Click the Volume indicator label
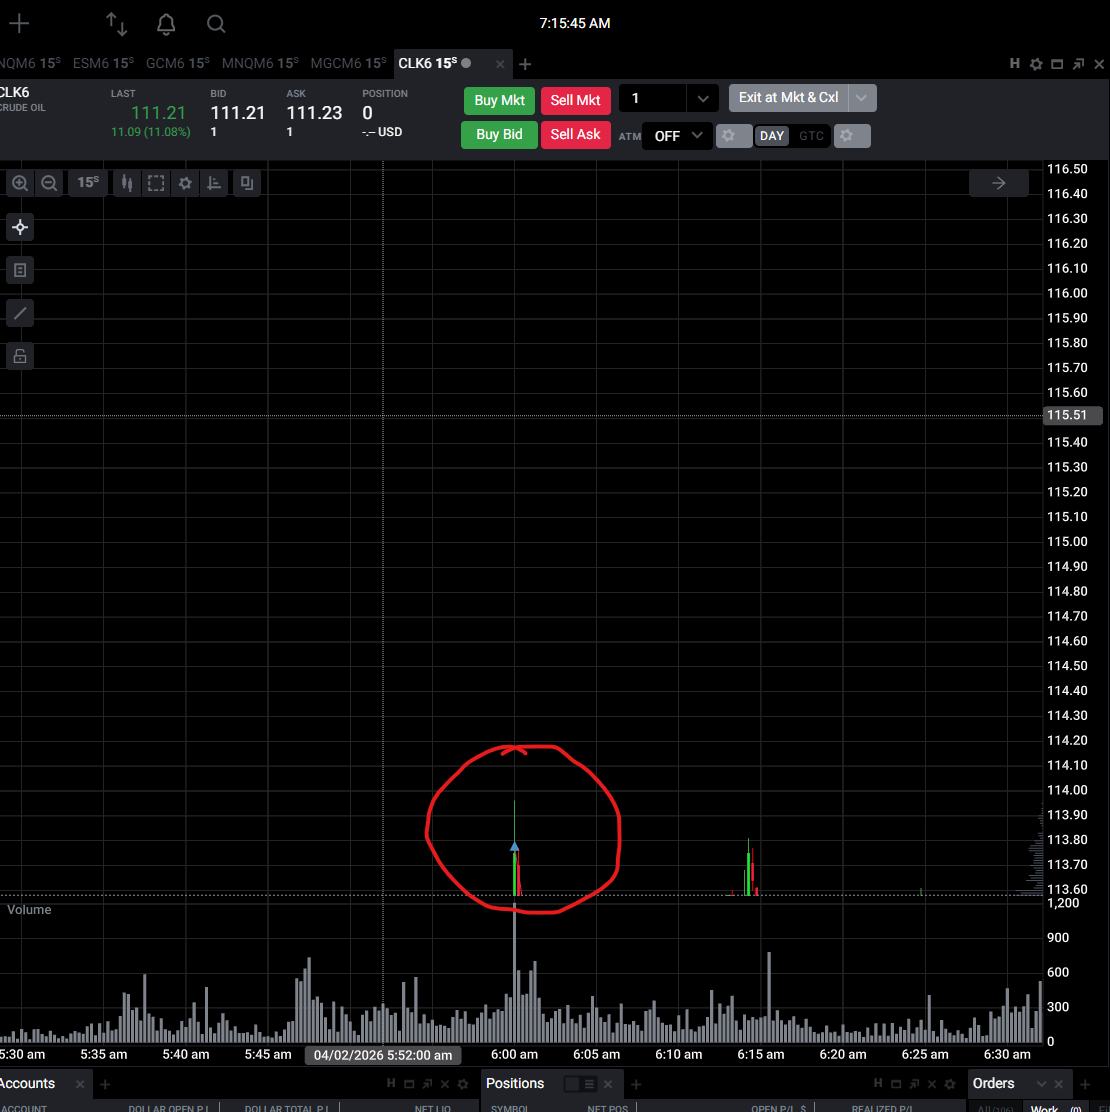The image size is (1110, 1112). pyautogui.click(x=29, y=910)
